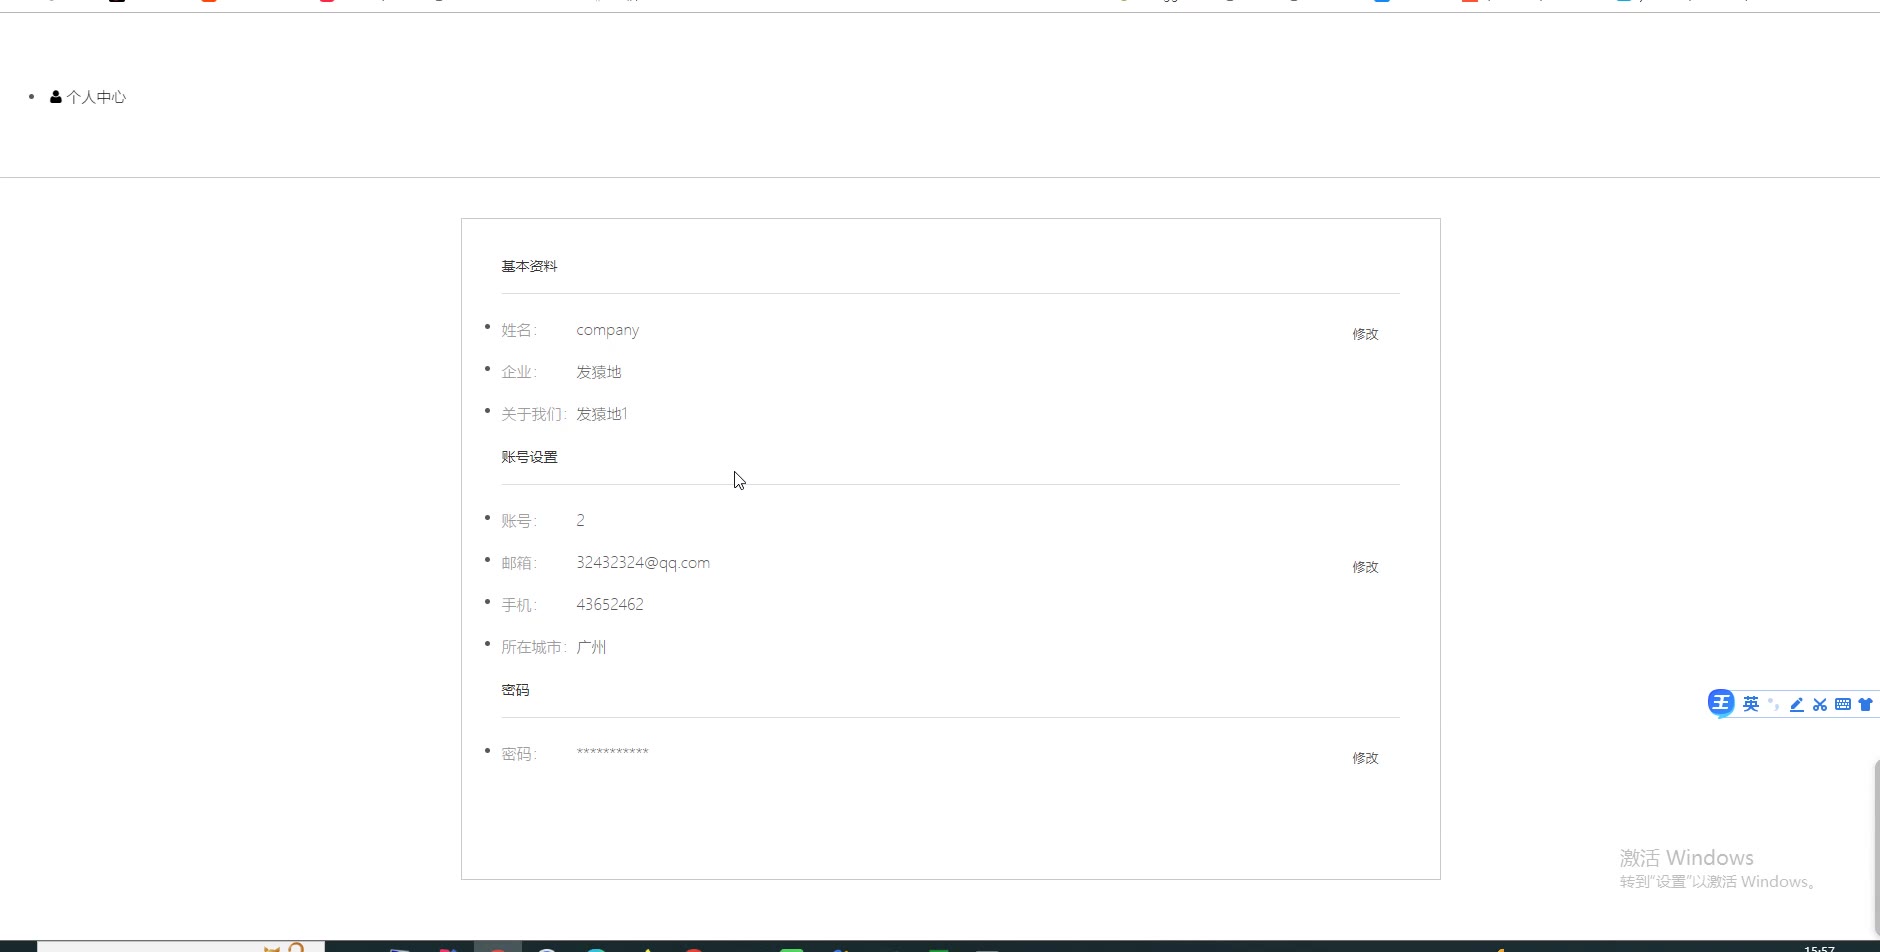Open the IME soft keyboard icon
Screen dimensions: 1880x952
[1842, 704]
